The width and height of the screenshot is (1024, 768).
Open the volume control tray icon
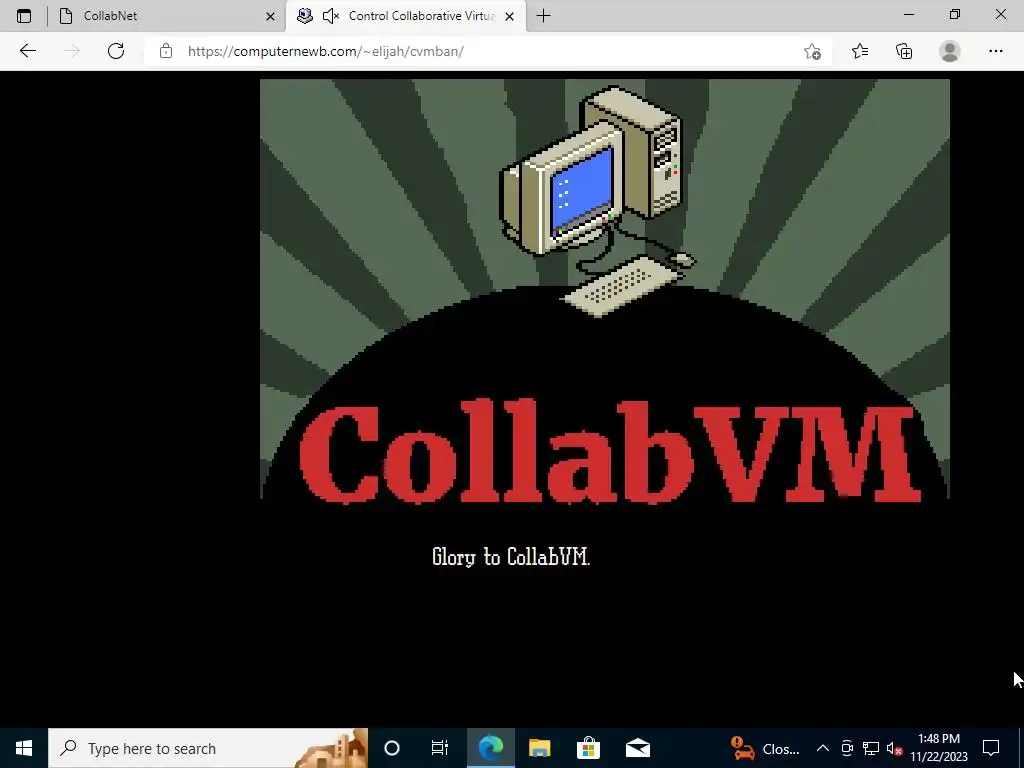point(894,748)
